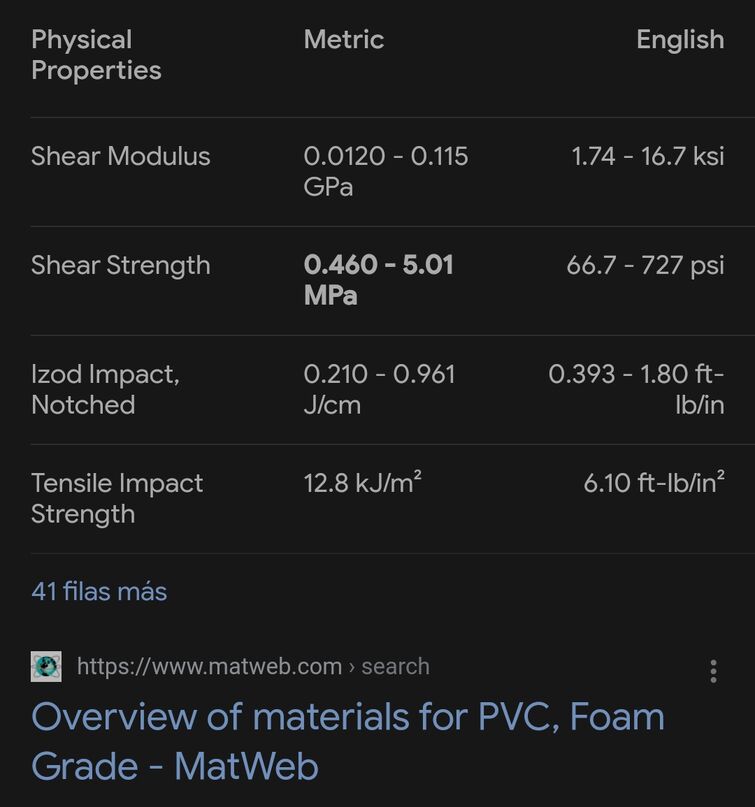Click the 0.0120 - 0.115 GPa value
The height and width of the screenshot is (807, 755).
coord(385,171)
